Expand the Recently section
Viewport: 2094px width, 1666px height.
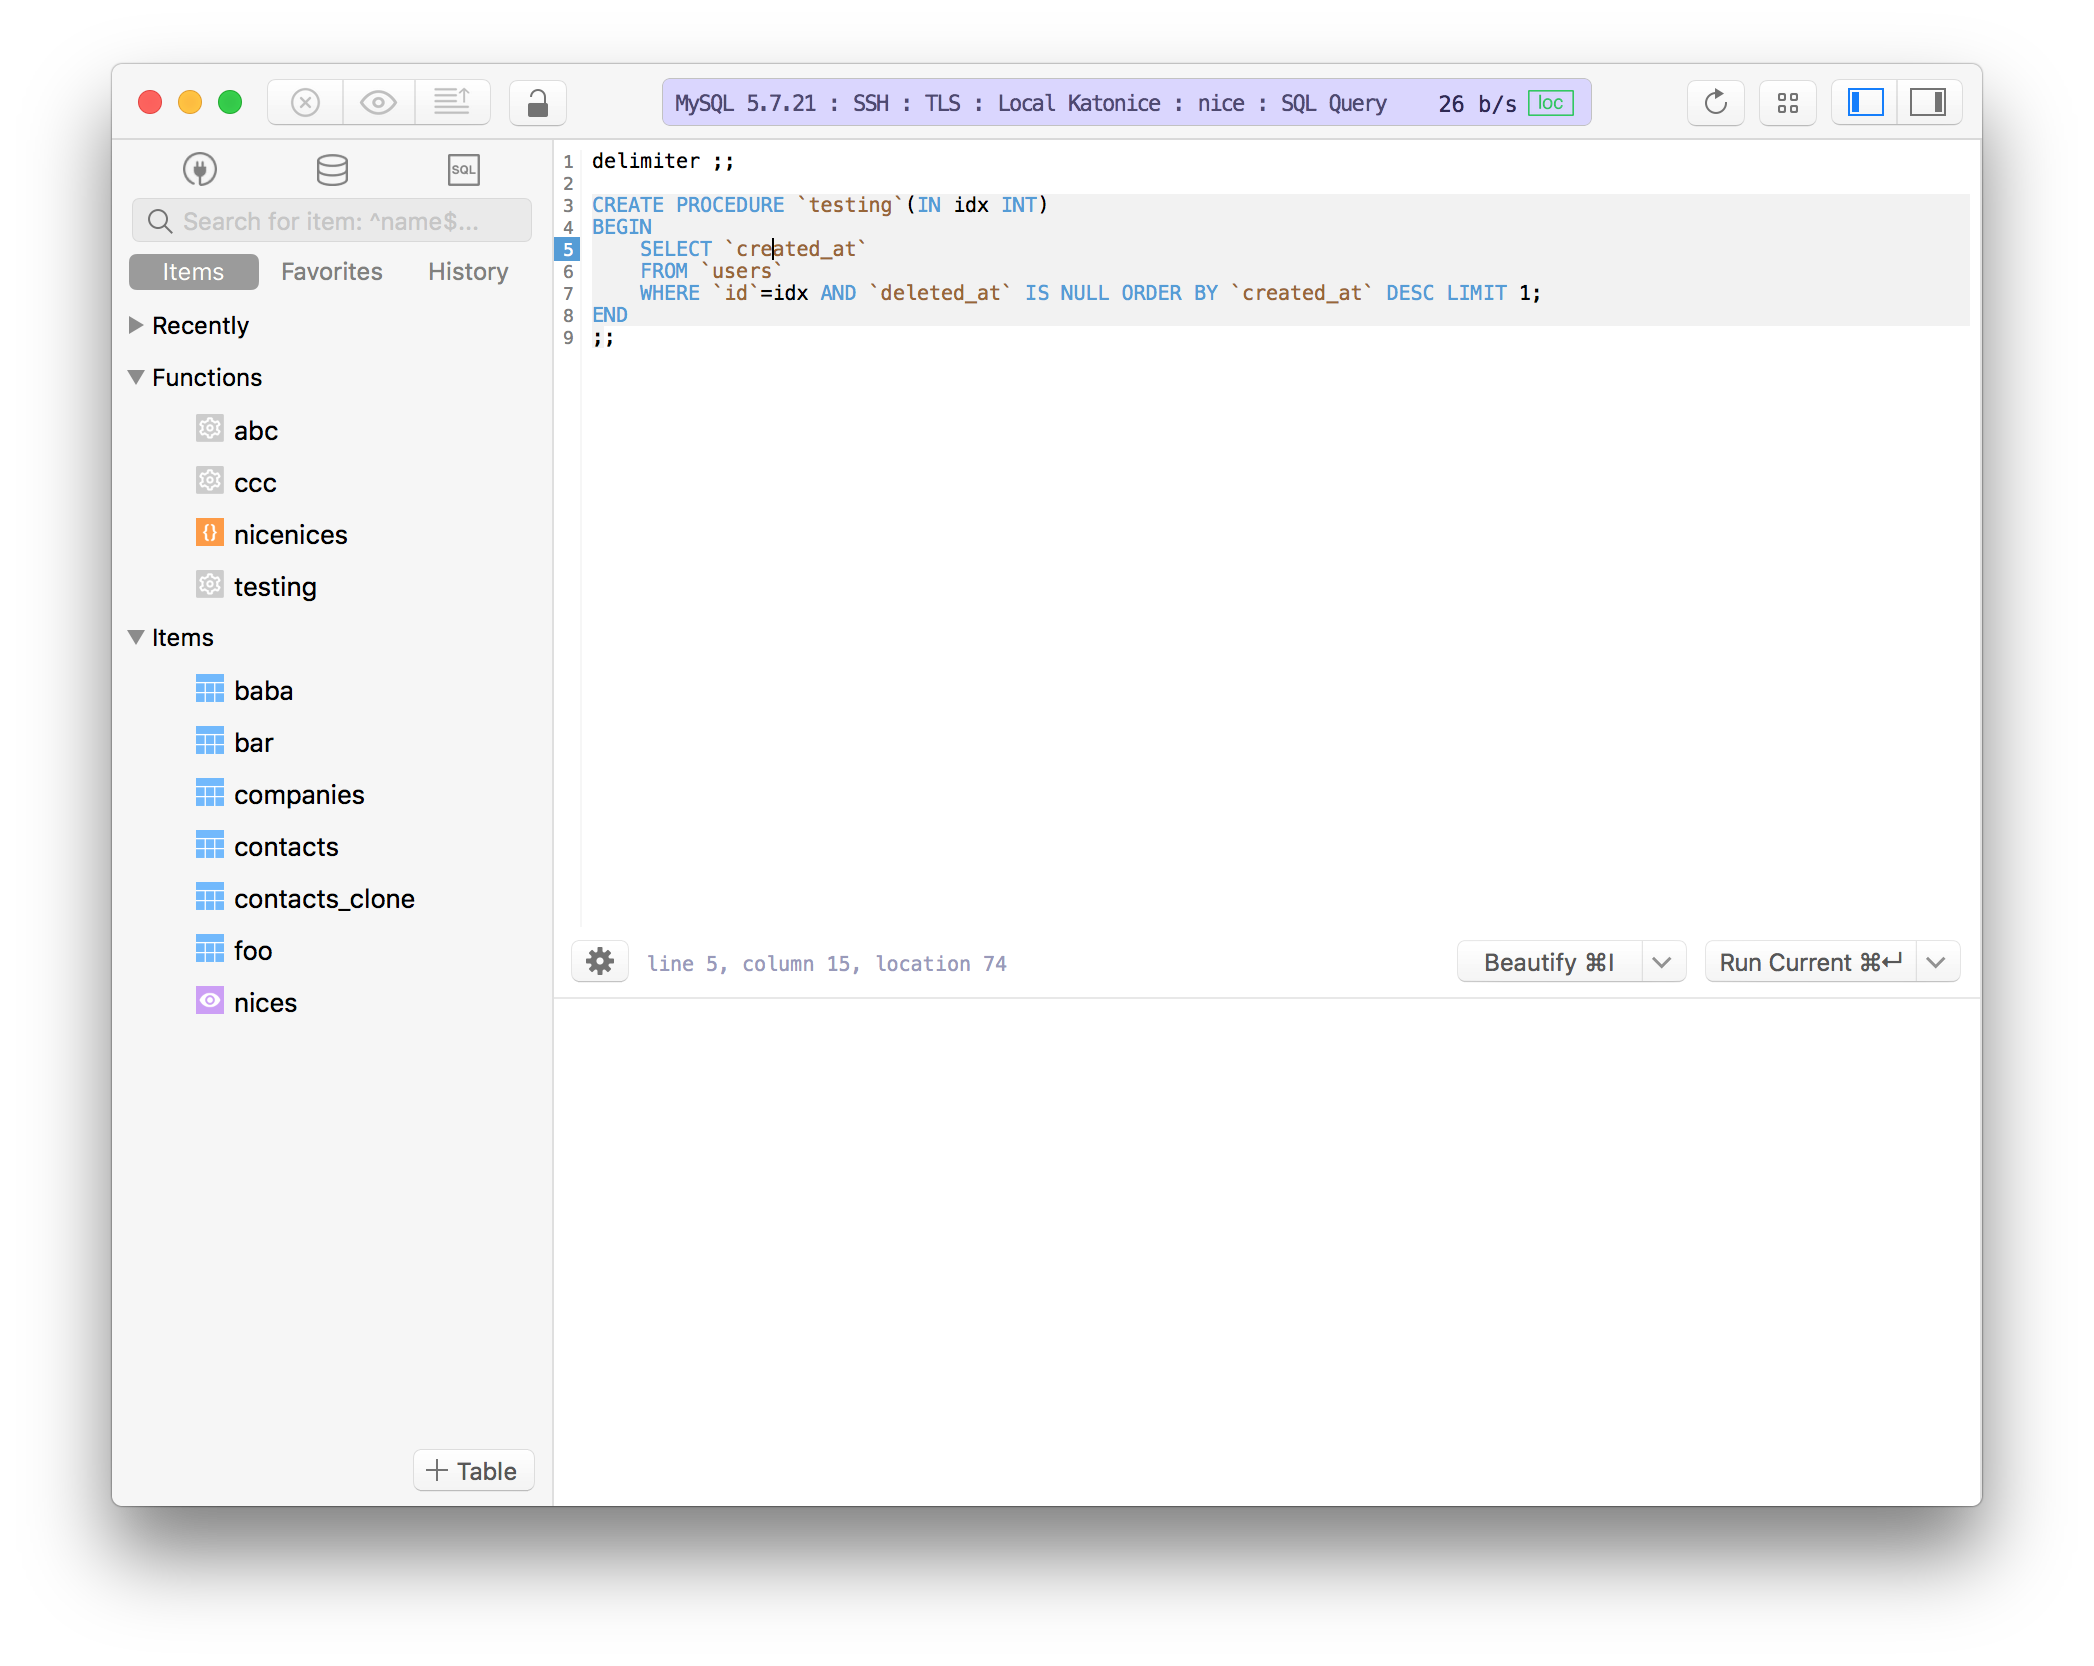click(x=135, y=325)
